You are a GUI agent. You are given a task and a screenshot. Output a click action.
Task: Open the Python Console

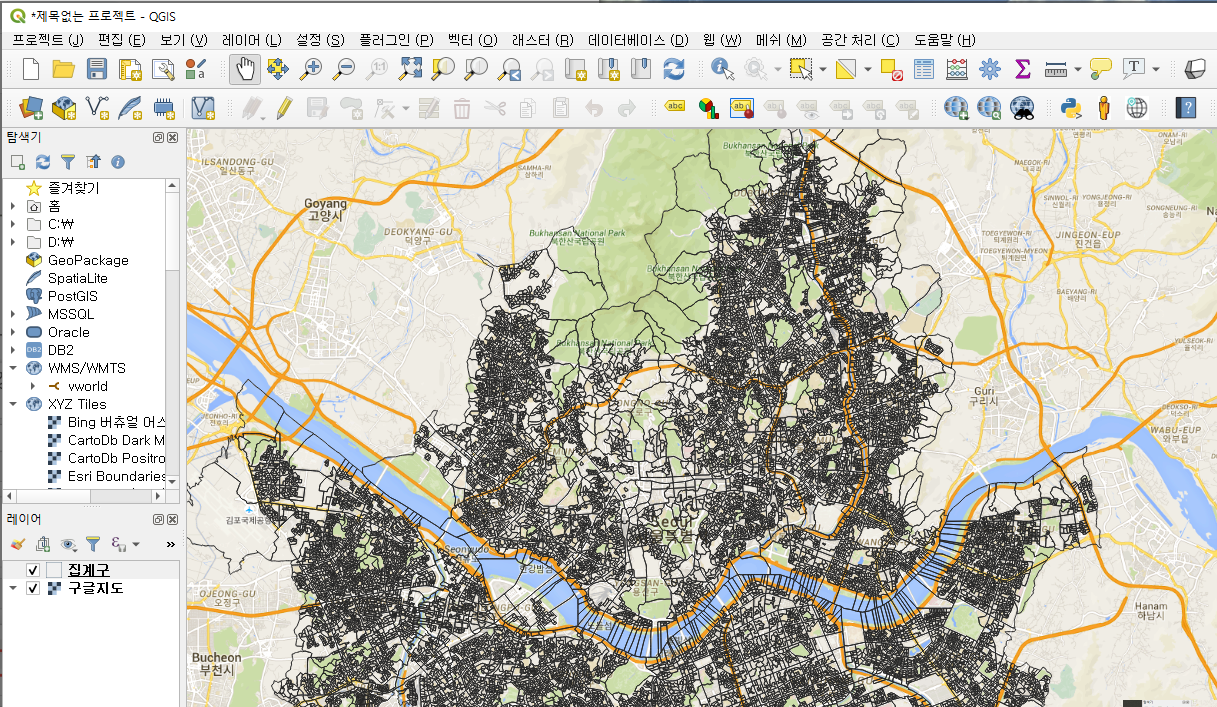coord(1071,107)
